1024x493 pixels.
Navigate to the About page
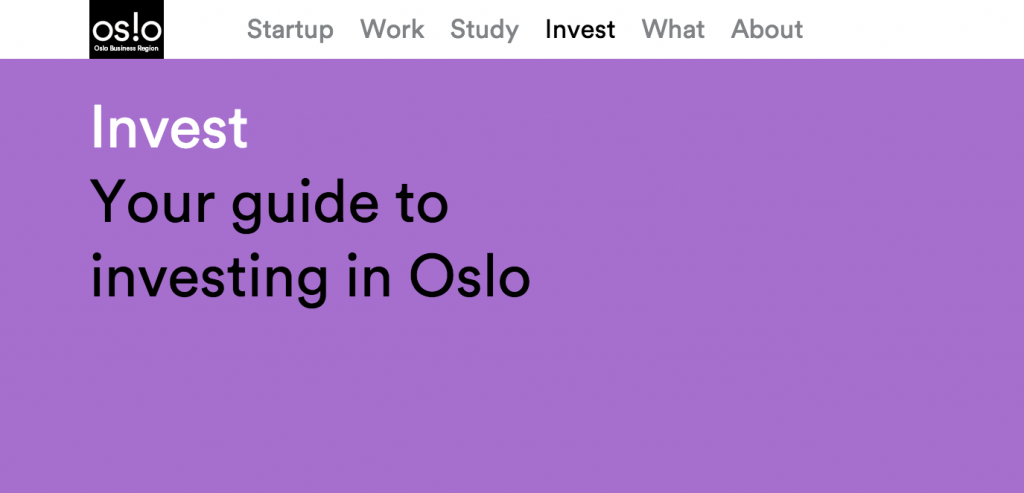point(767,29)
